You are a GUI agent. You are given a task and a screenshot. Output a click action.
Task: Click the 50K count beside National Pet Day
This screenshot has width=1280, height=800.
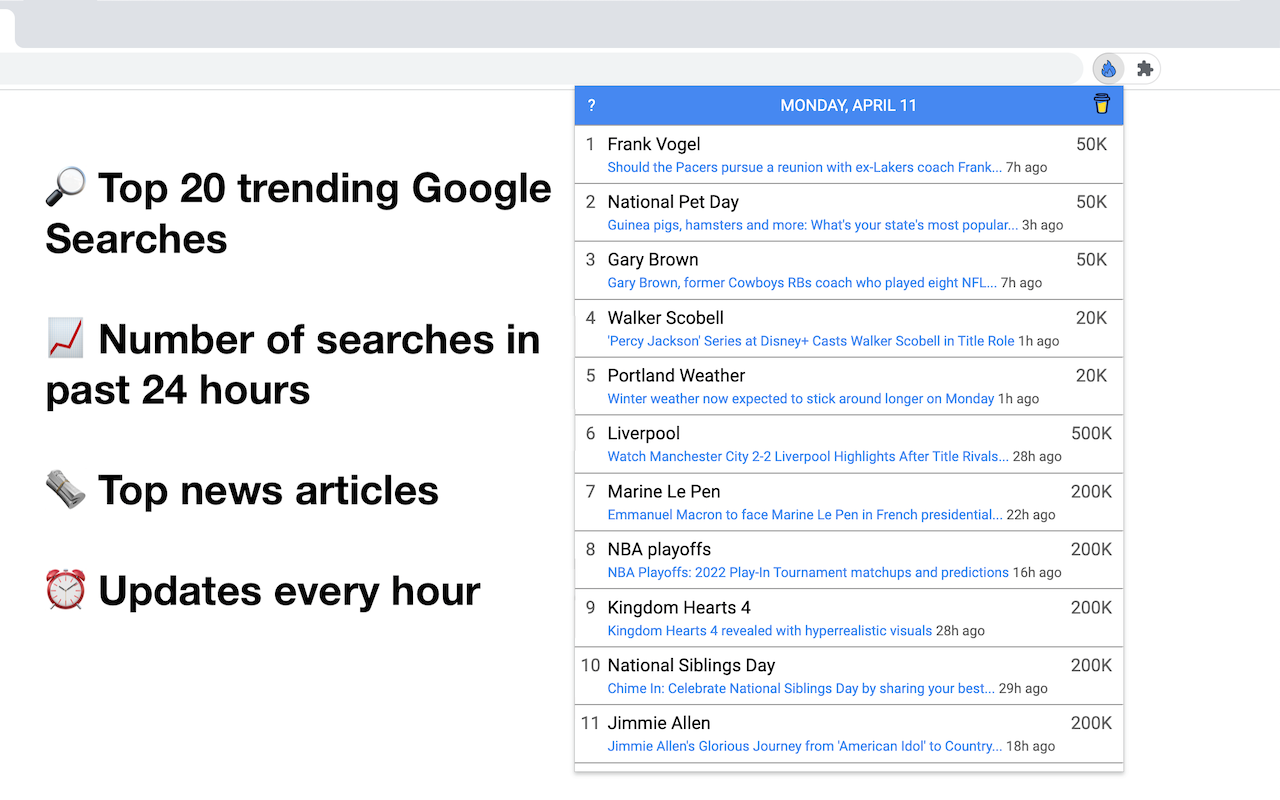(1092, 202)
